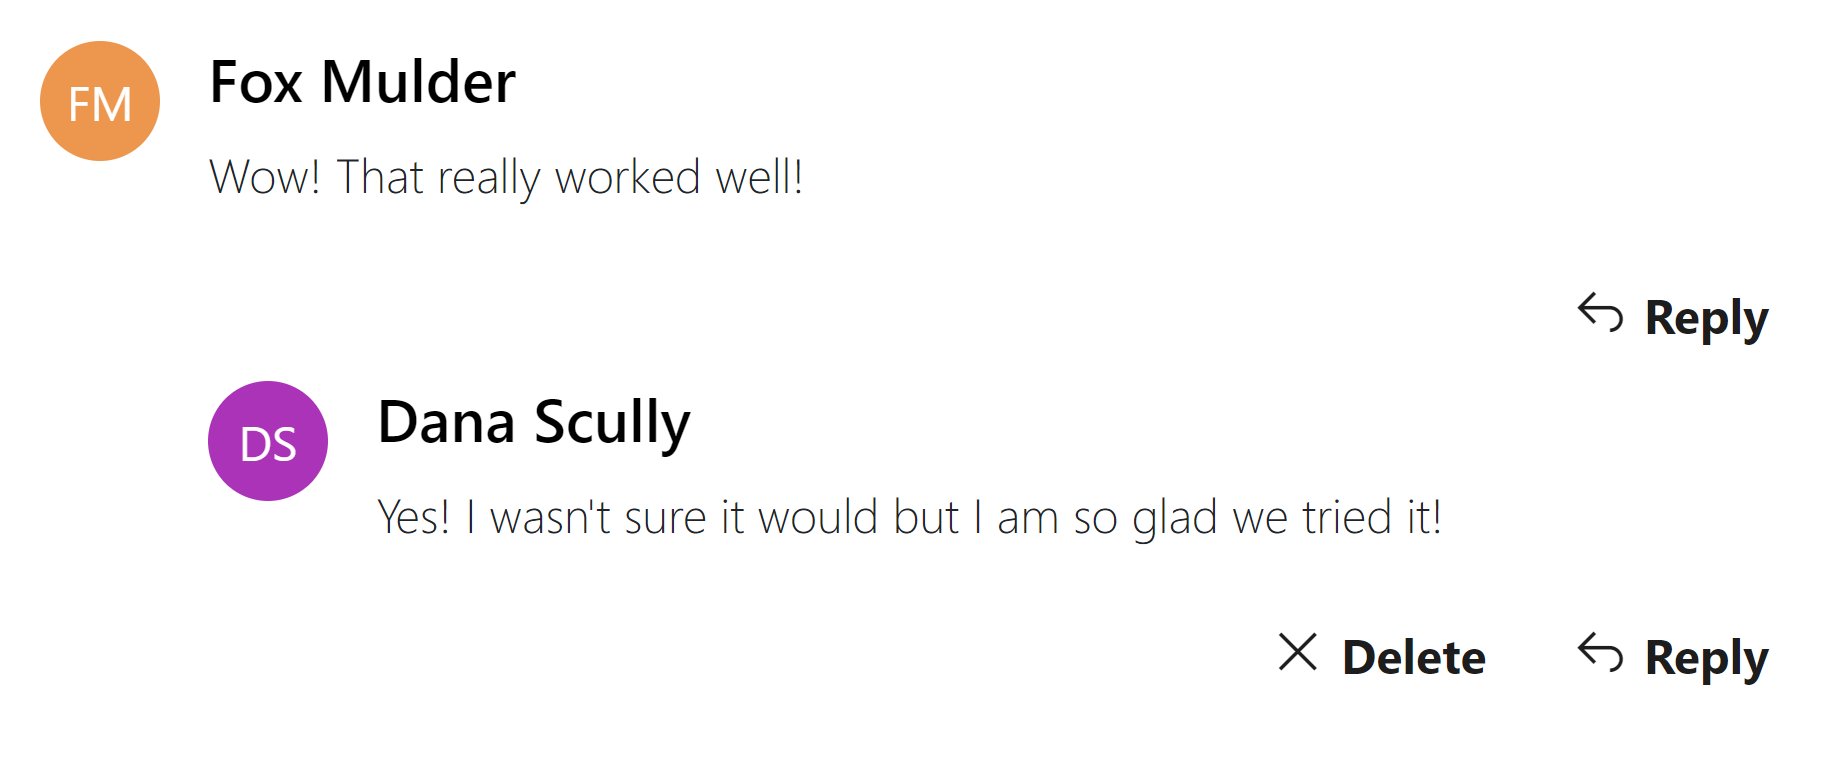Screen dimensions: 1839x757
Task: Select the Delete label on Dana Scully's reply
Action: tap(1414, 657)
